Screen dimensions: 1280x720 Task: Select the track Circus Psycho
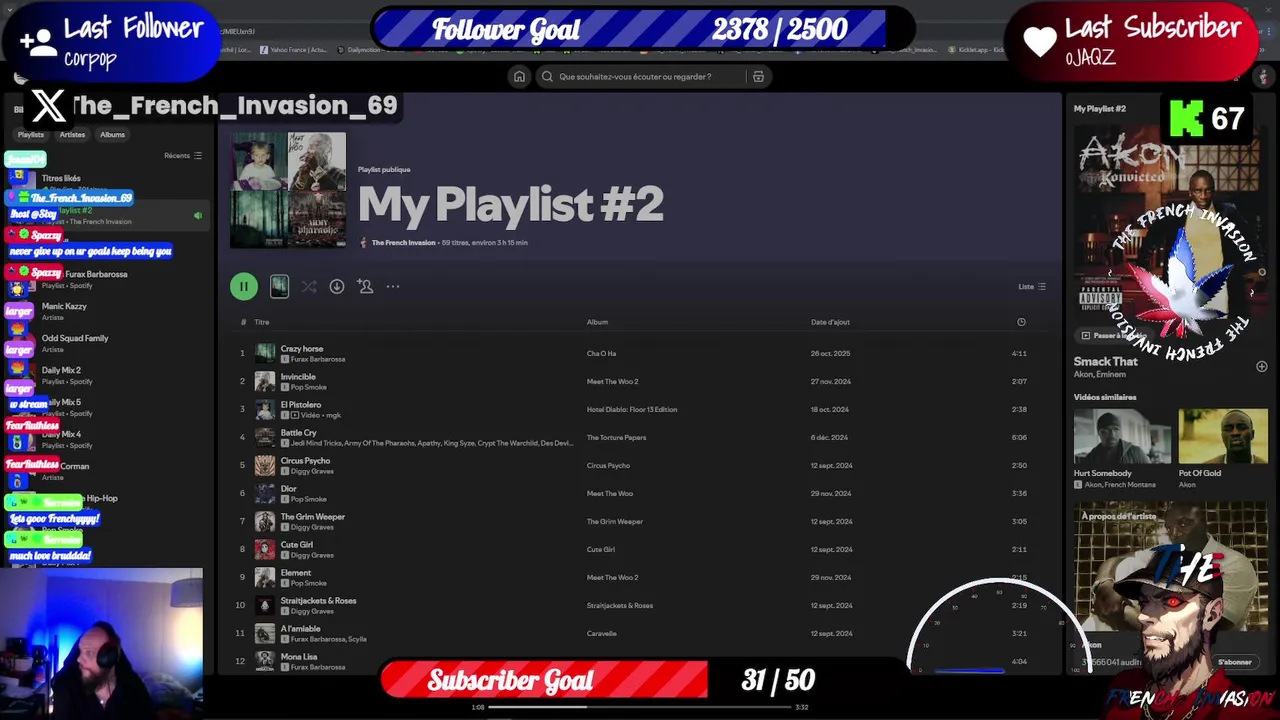pyautogui.click(x=305, y=461)
